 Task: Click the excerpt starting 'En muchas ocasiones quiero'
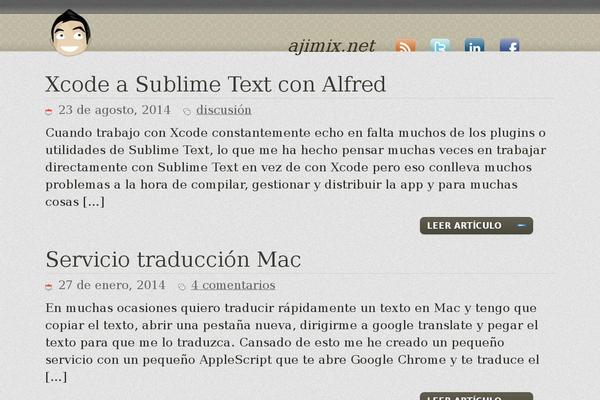(292, 342)
